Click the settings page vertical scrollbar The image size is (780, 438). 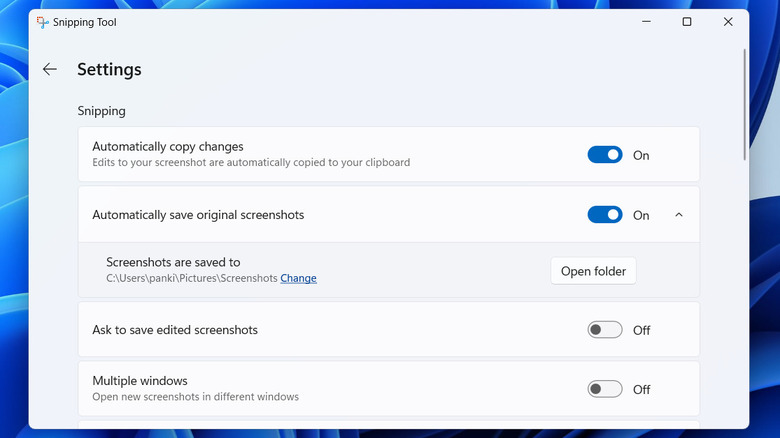pyautogui.click(x=745, y=105)
